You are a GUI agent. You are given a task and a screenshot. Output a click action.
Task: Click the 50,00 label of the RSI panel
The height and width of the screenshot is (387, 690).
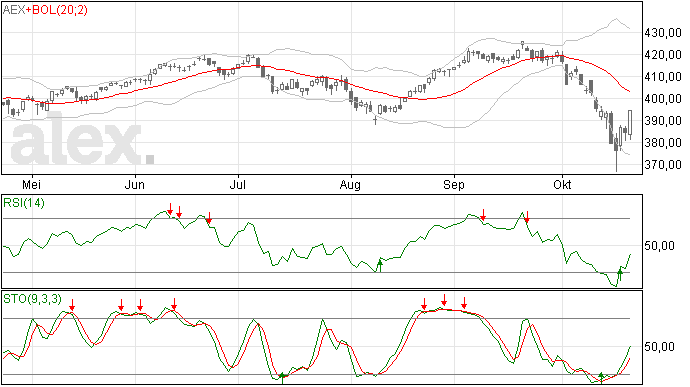659,246
